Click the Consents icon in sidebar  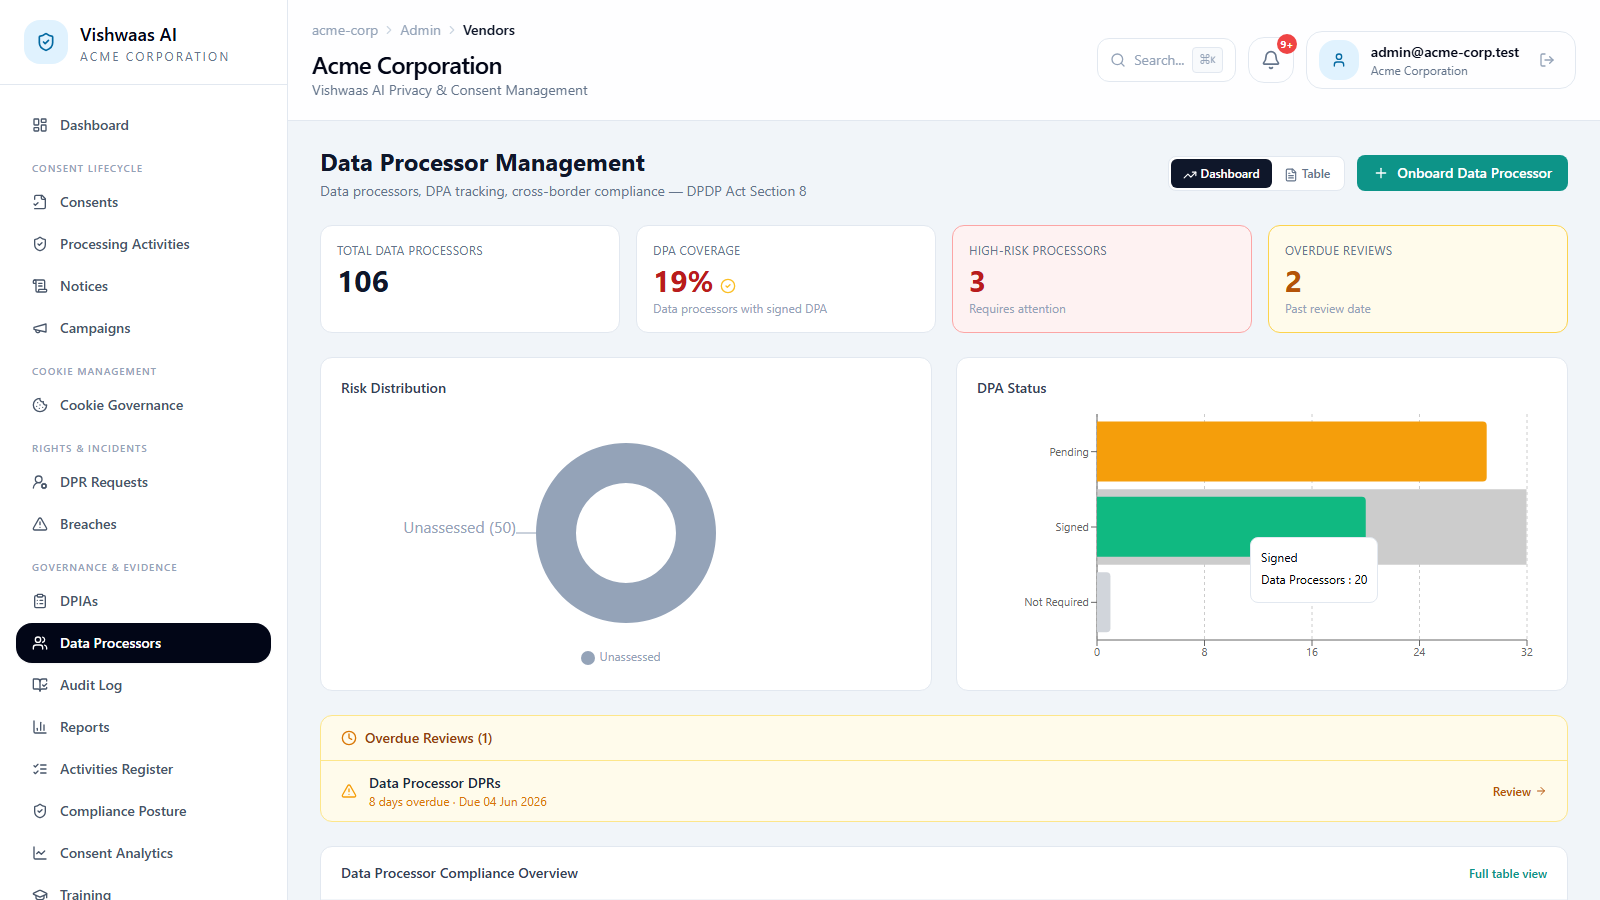40,202
